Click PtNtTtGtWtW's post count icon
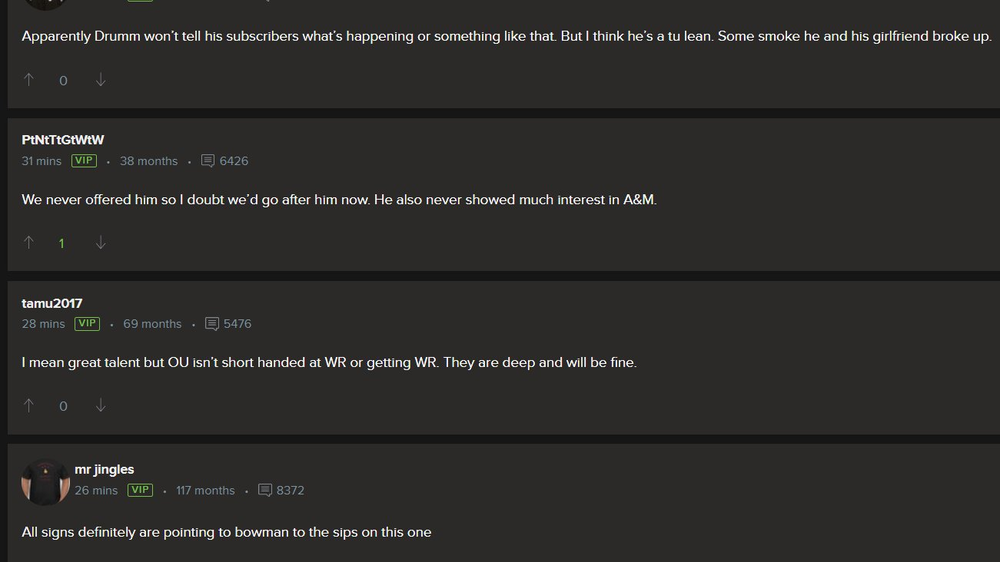Image resolution: width=1000 pixels, height=562 pixels. [x=208, y=161]
